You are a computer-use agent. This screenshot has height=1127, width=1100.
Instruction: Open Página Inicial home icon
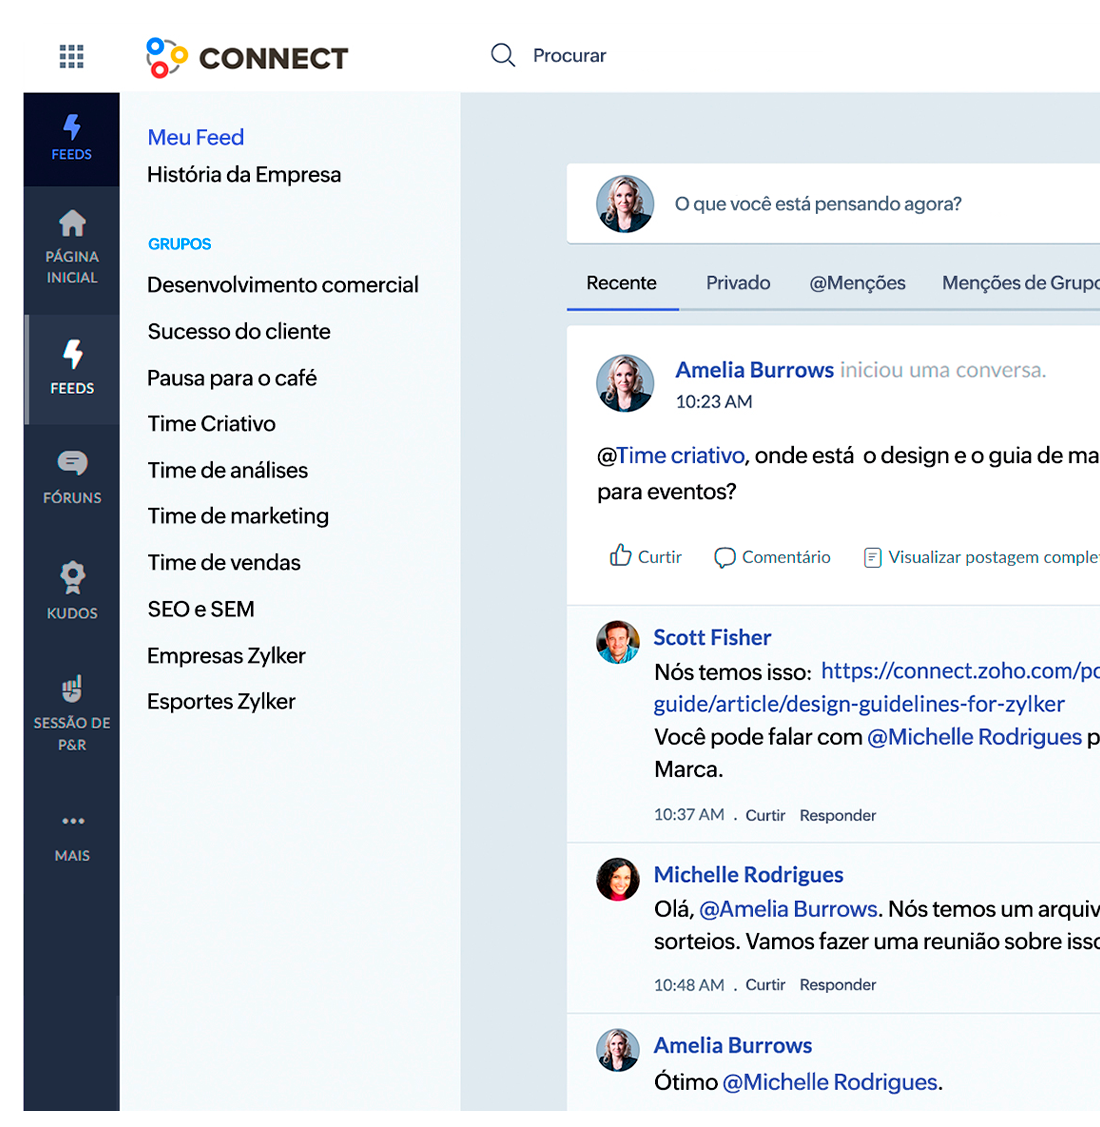pos(72,223)
